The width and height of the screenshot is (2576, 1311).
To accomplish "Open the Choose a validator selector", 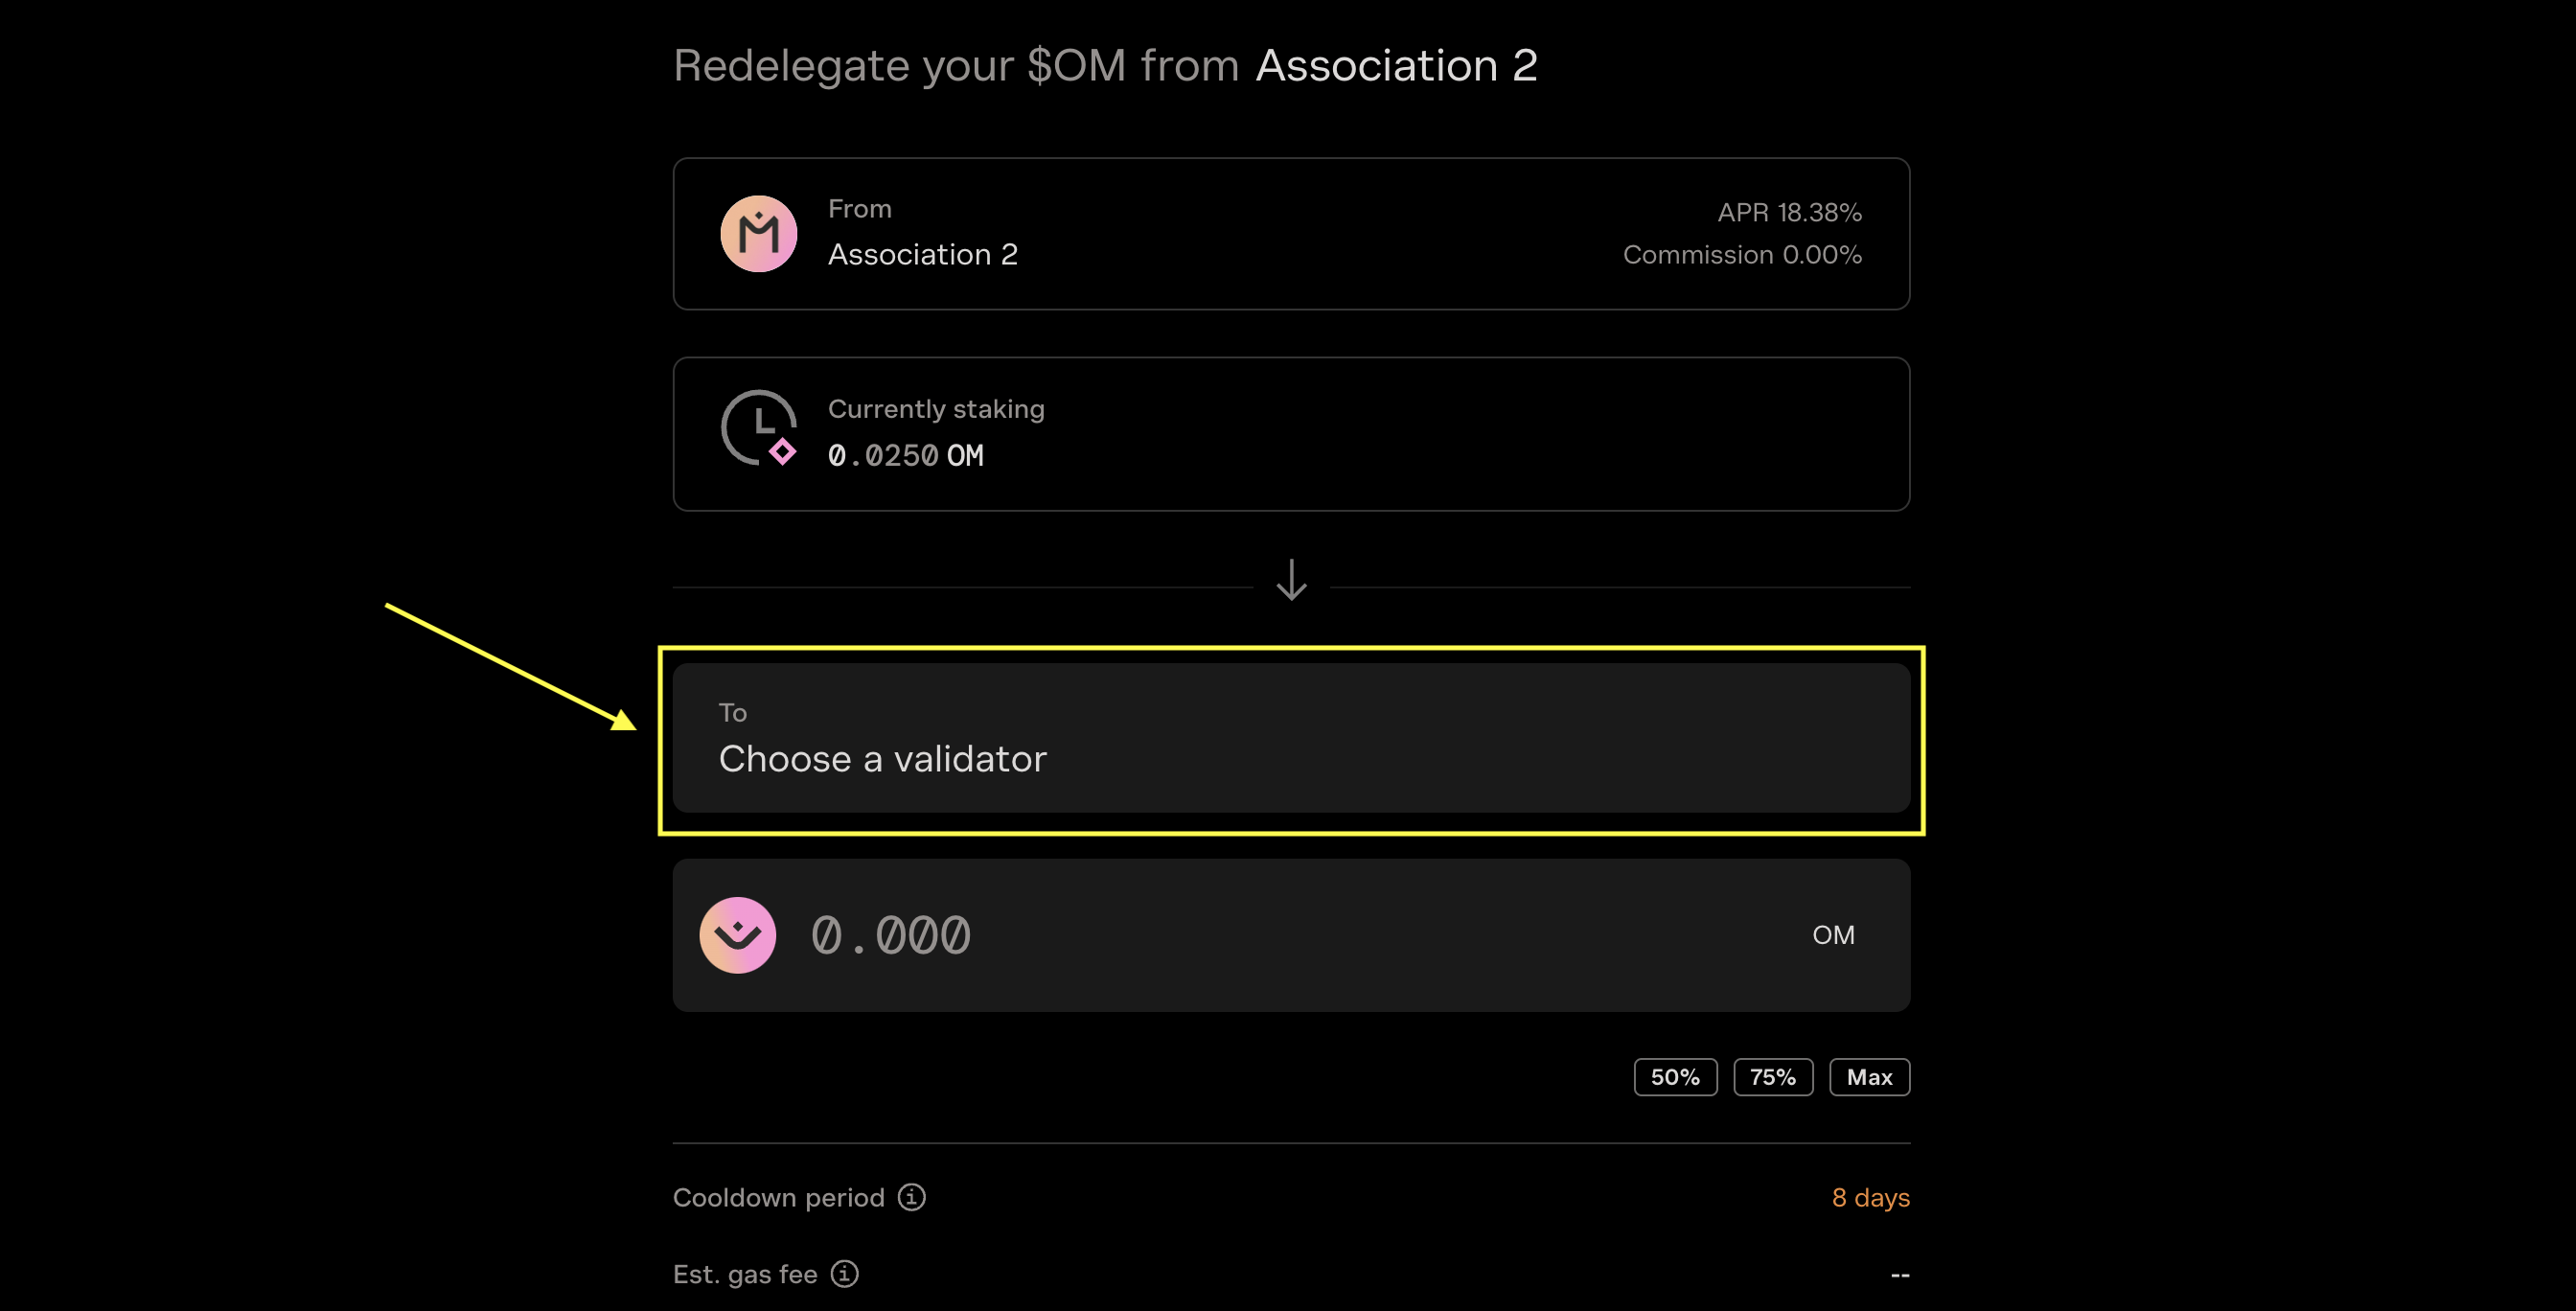I will pos(1291,738).
